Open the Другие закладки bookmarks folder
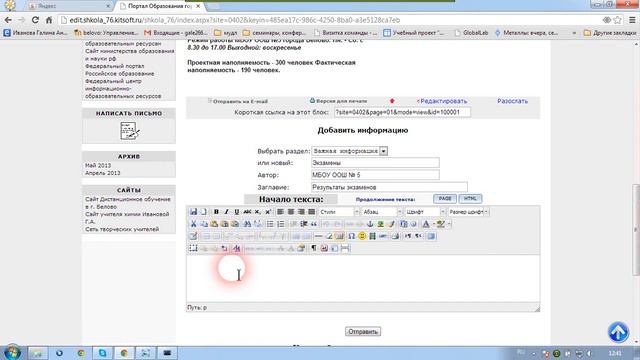 (x=610, y=33)
